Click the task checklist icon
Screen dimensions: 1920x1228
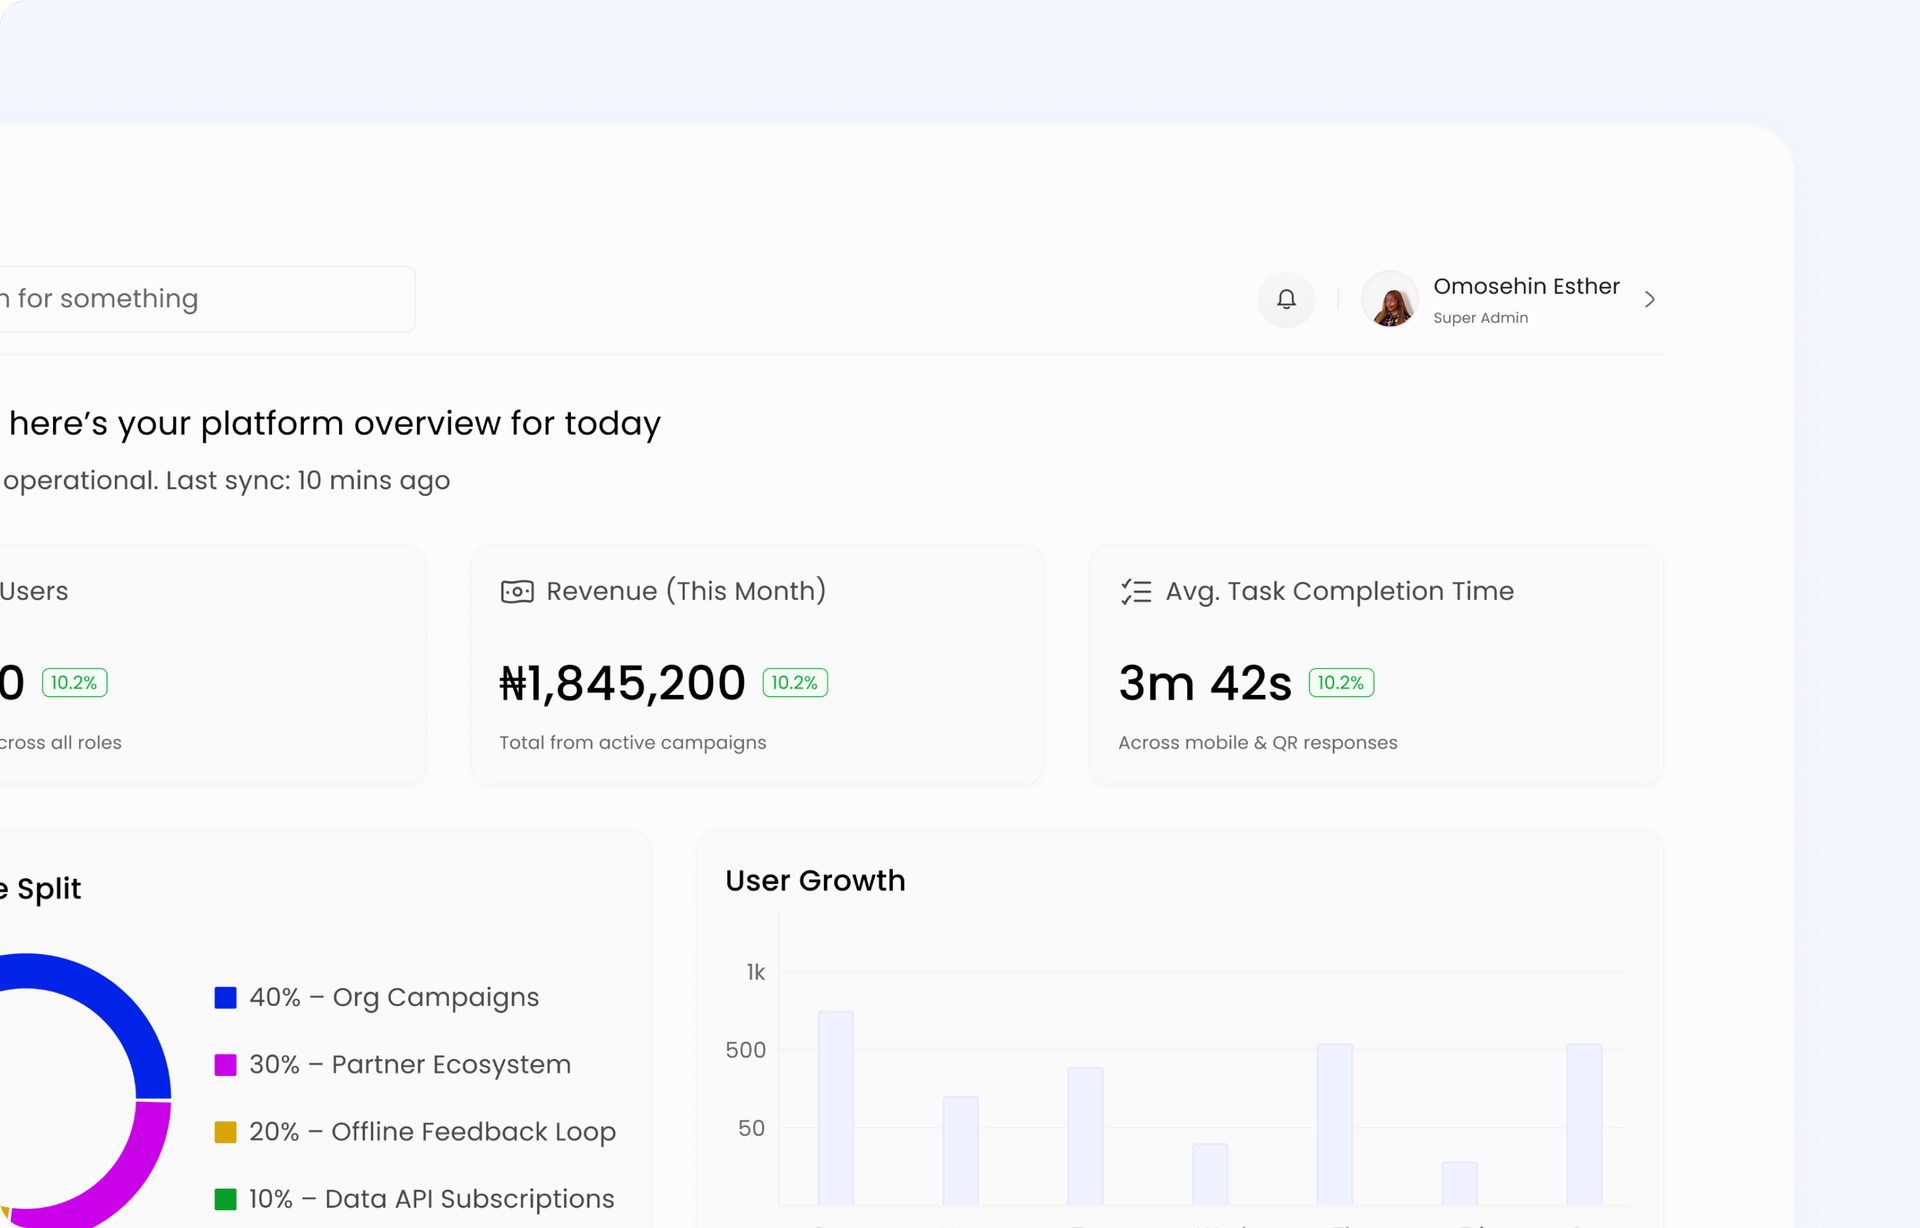coord(1136,592)
